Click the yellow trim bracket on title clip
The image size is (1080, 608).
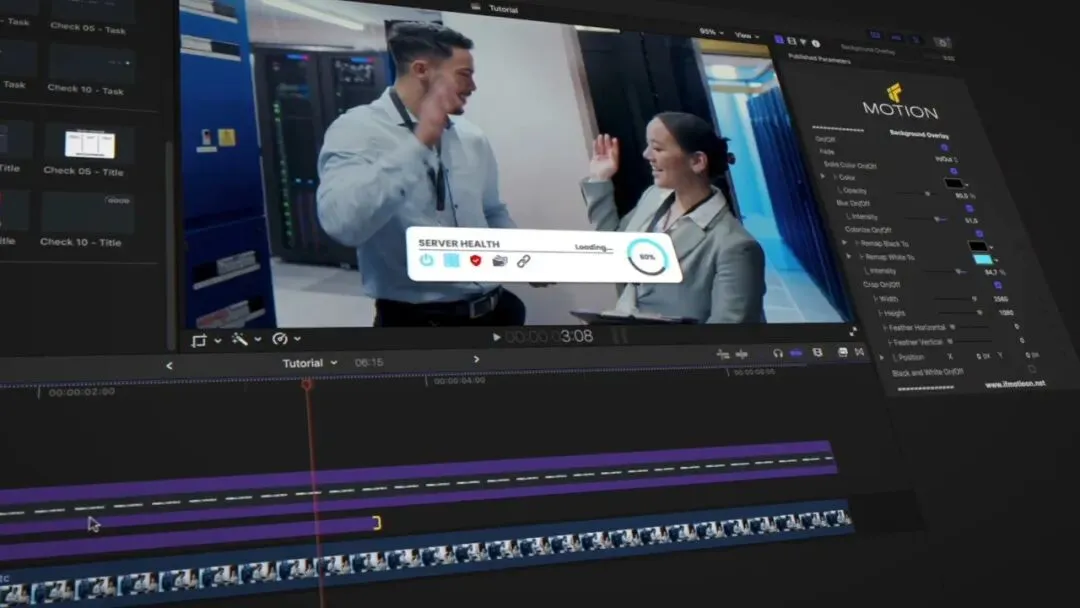coord(377,523)
